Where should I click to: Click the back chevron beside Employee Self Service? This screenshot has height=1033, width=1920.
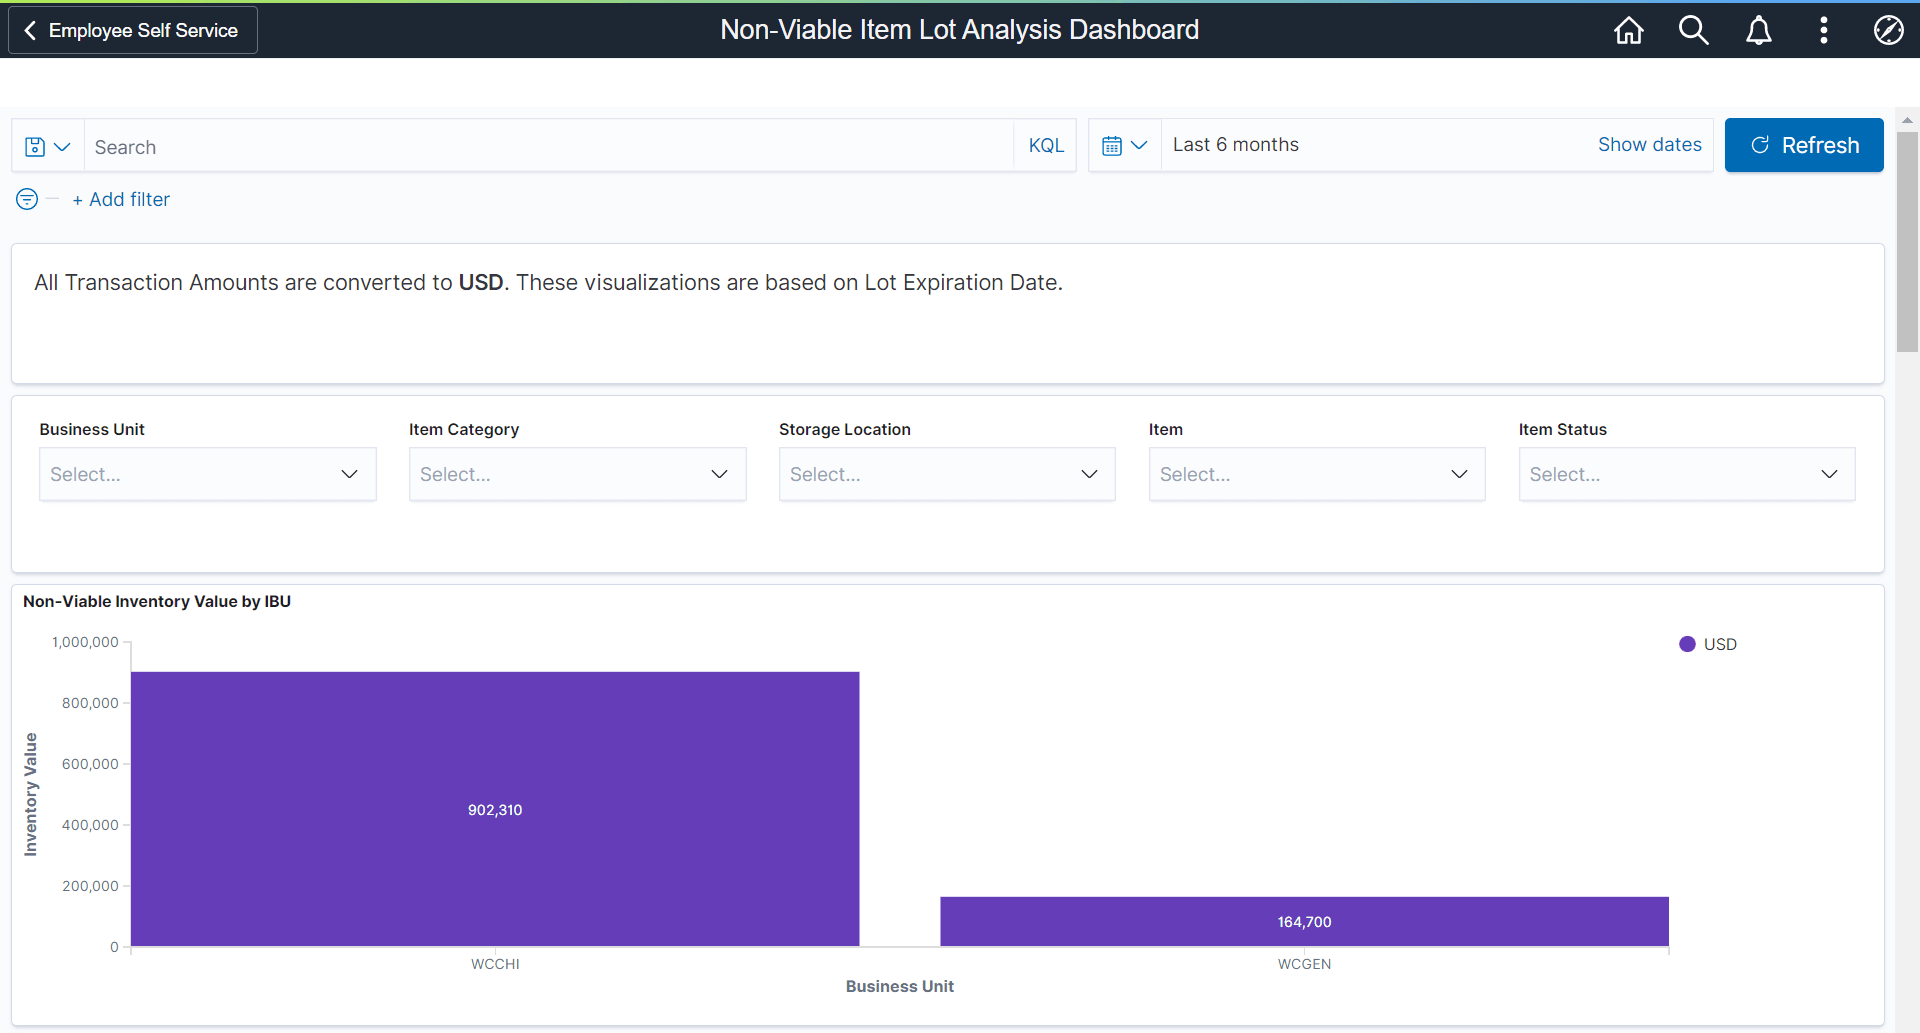pos(32,30)
